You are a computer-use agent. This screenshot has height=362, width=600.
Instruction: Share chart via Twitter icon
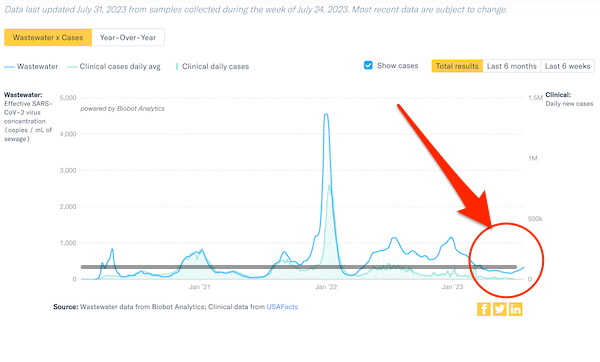point(500,309)
